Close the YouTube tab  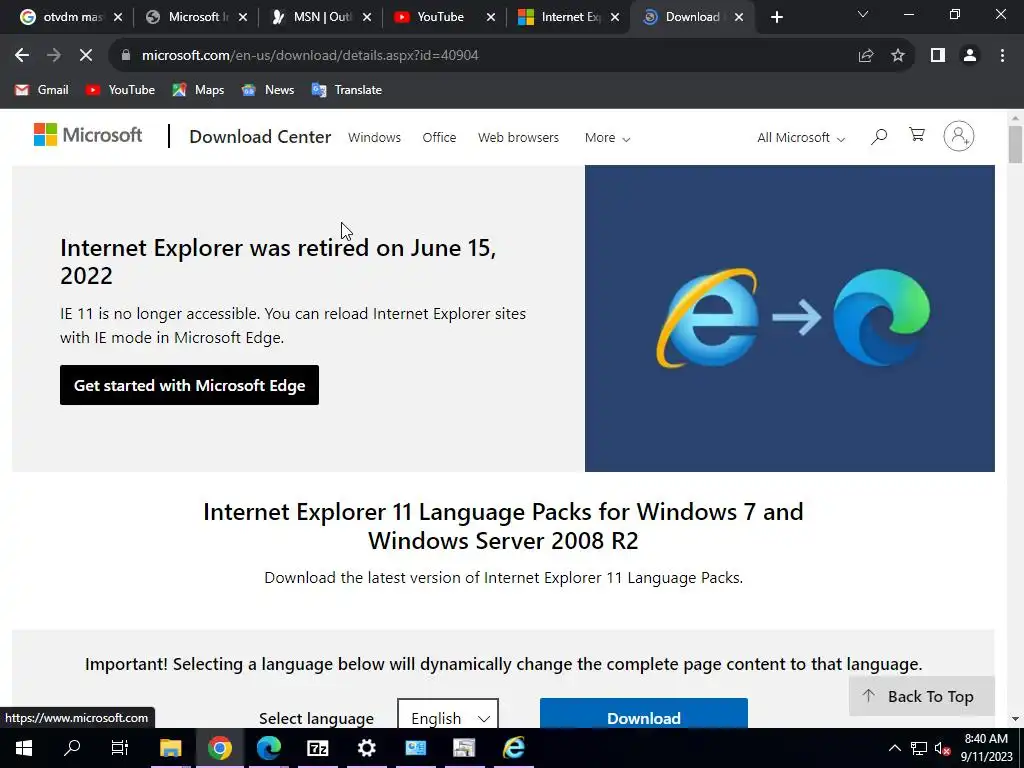491,18
